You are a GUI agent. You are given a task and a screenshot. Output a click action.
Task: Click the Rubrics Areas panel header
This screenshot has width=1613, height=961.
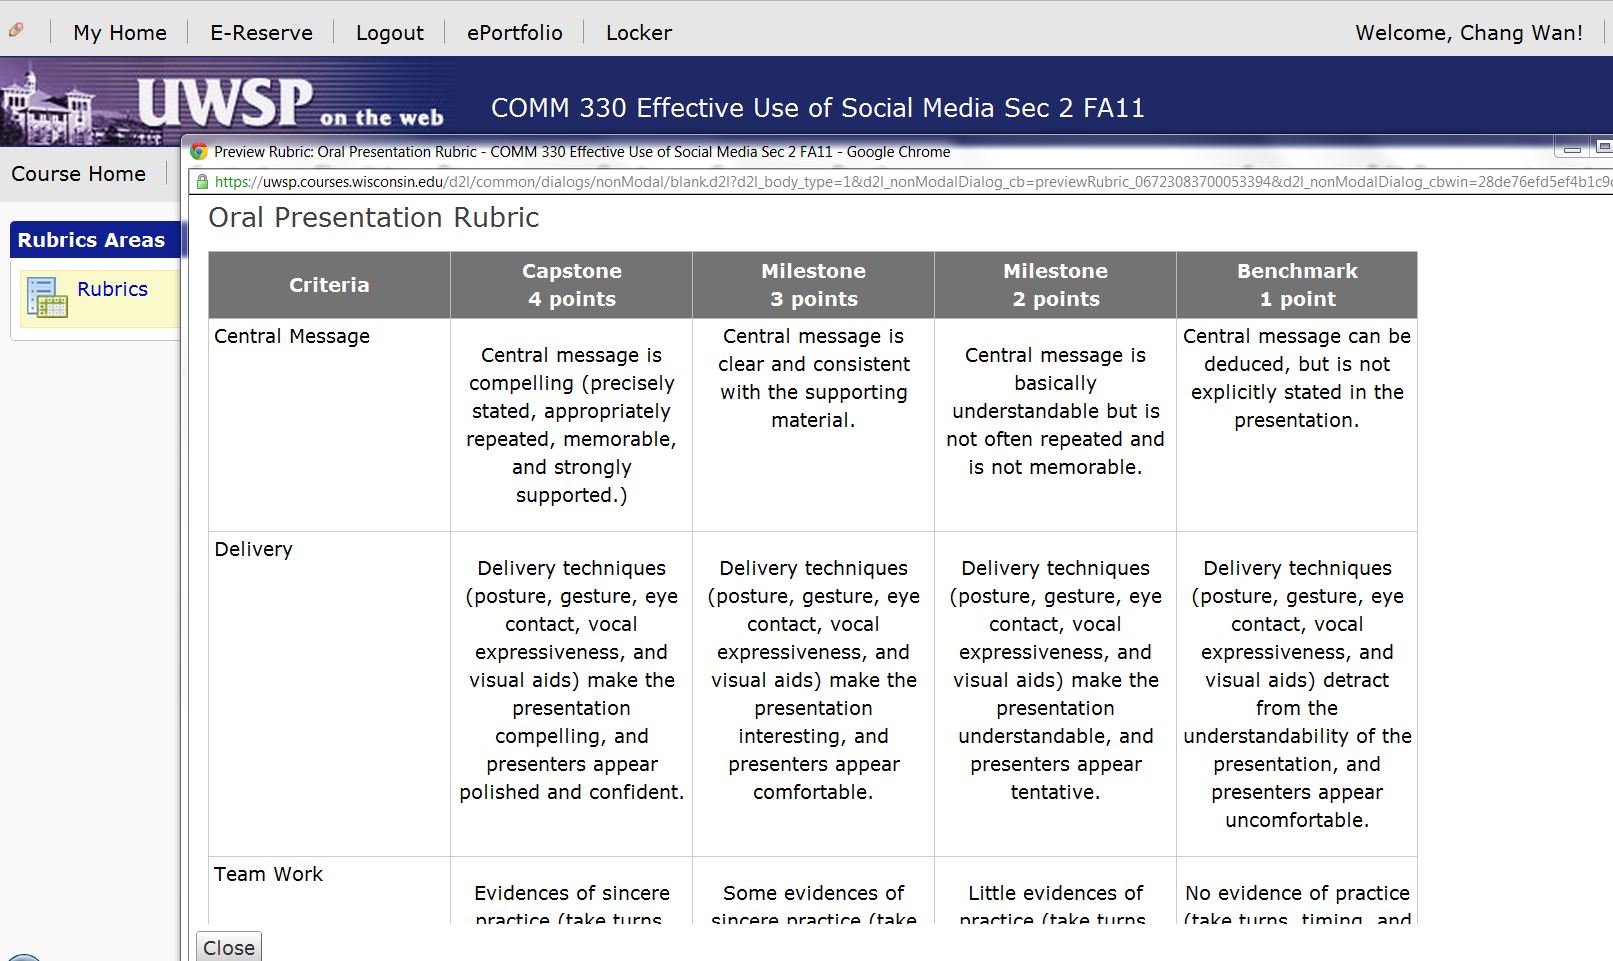(91, 240)
